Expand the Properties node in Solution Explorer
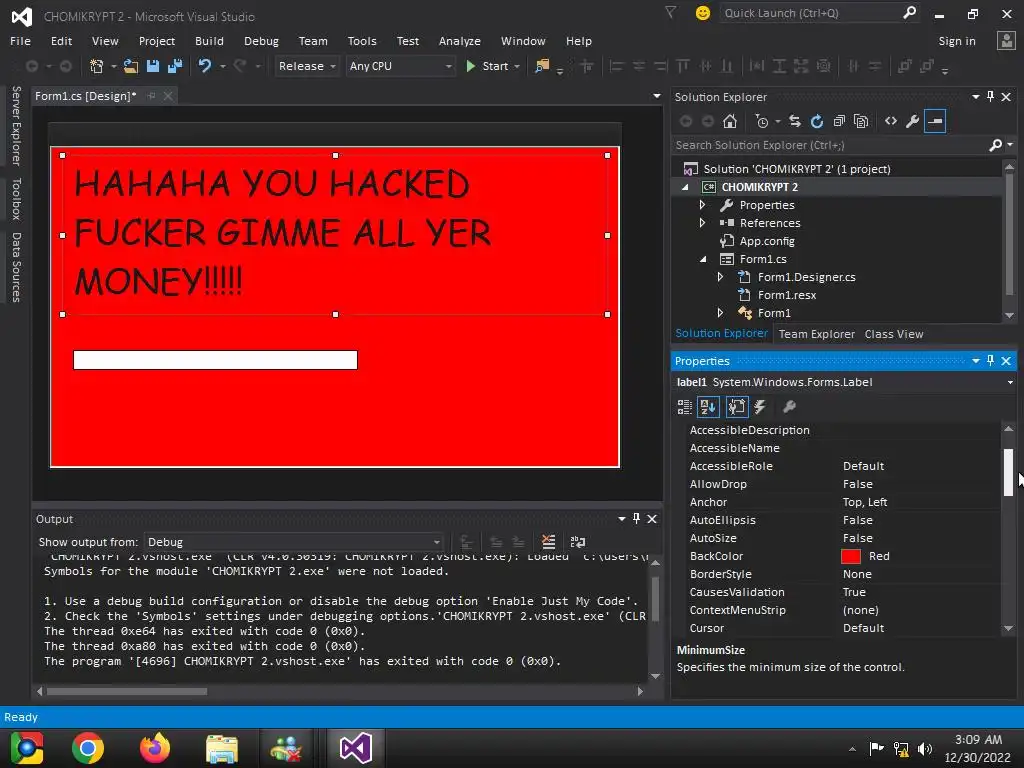This screenshot has height=768, width=1024. (702, 205)
